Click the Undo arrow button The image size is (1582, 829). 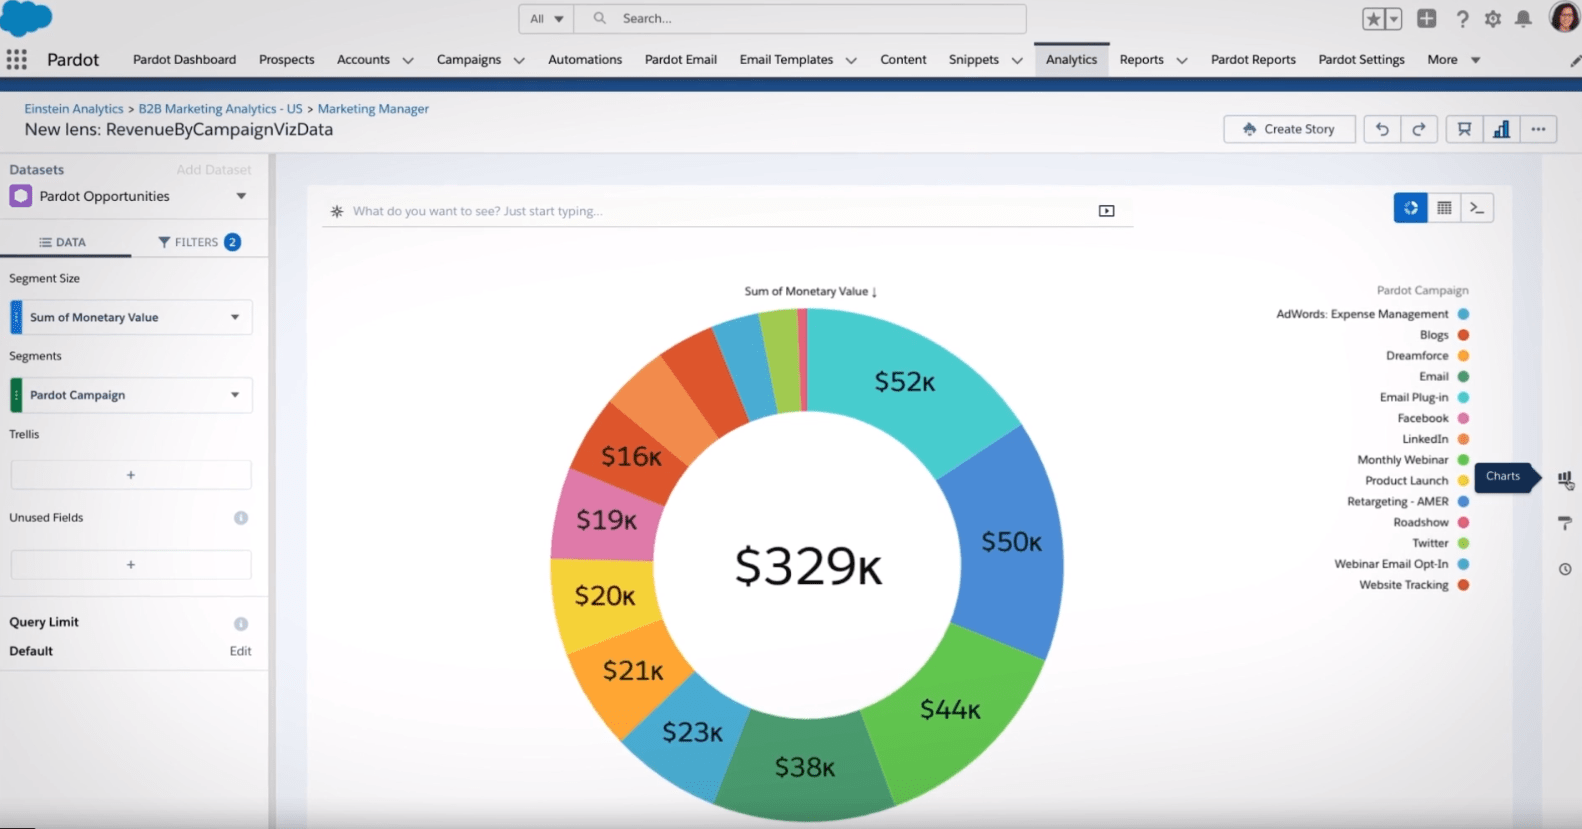tap(1382, 129)
